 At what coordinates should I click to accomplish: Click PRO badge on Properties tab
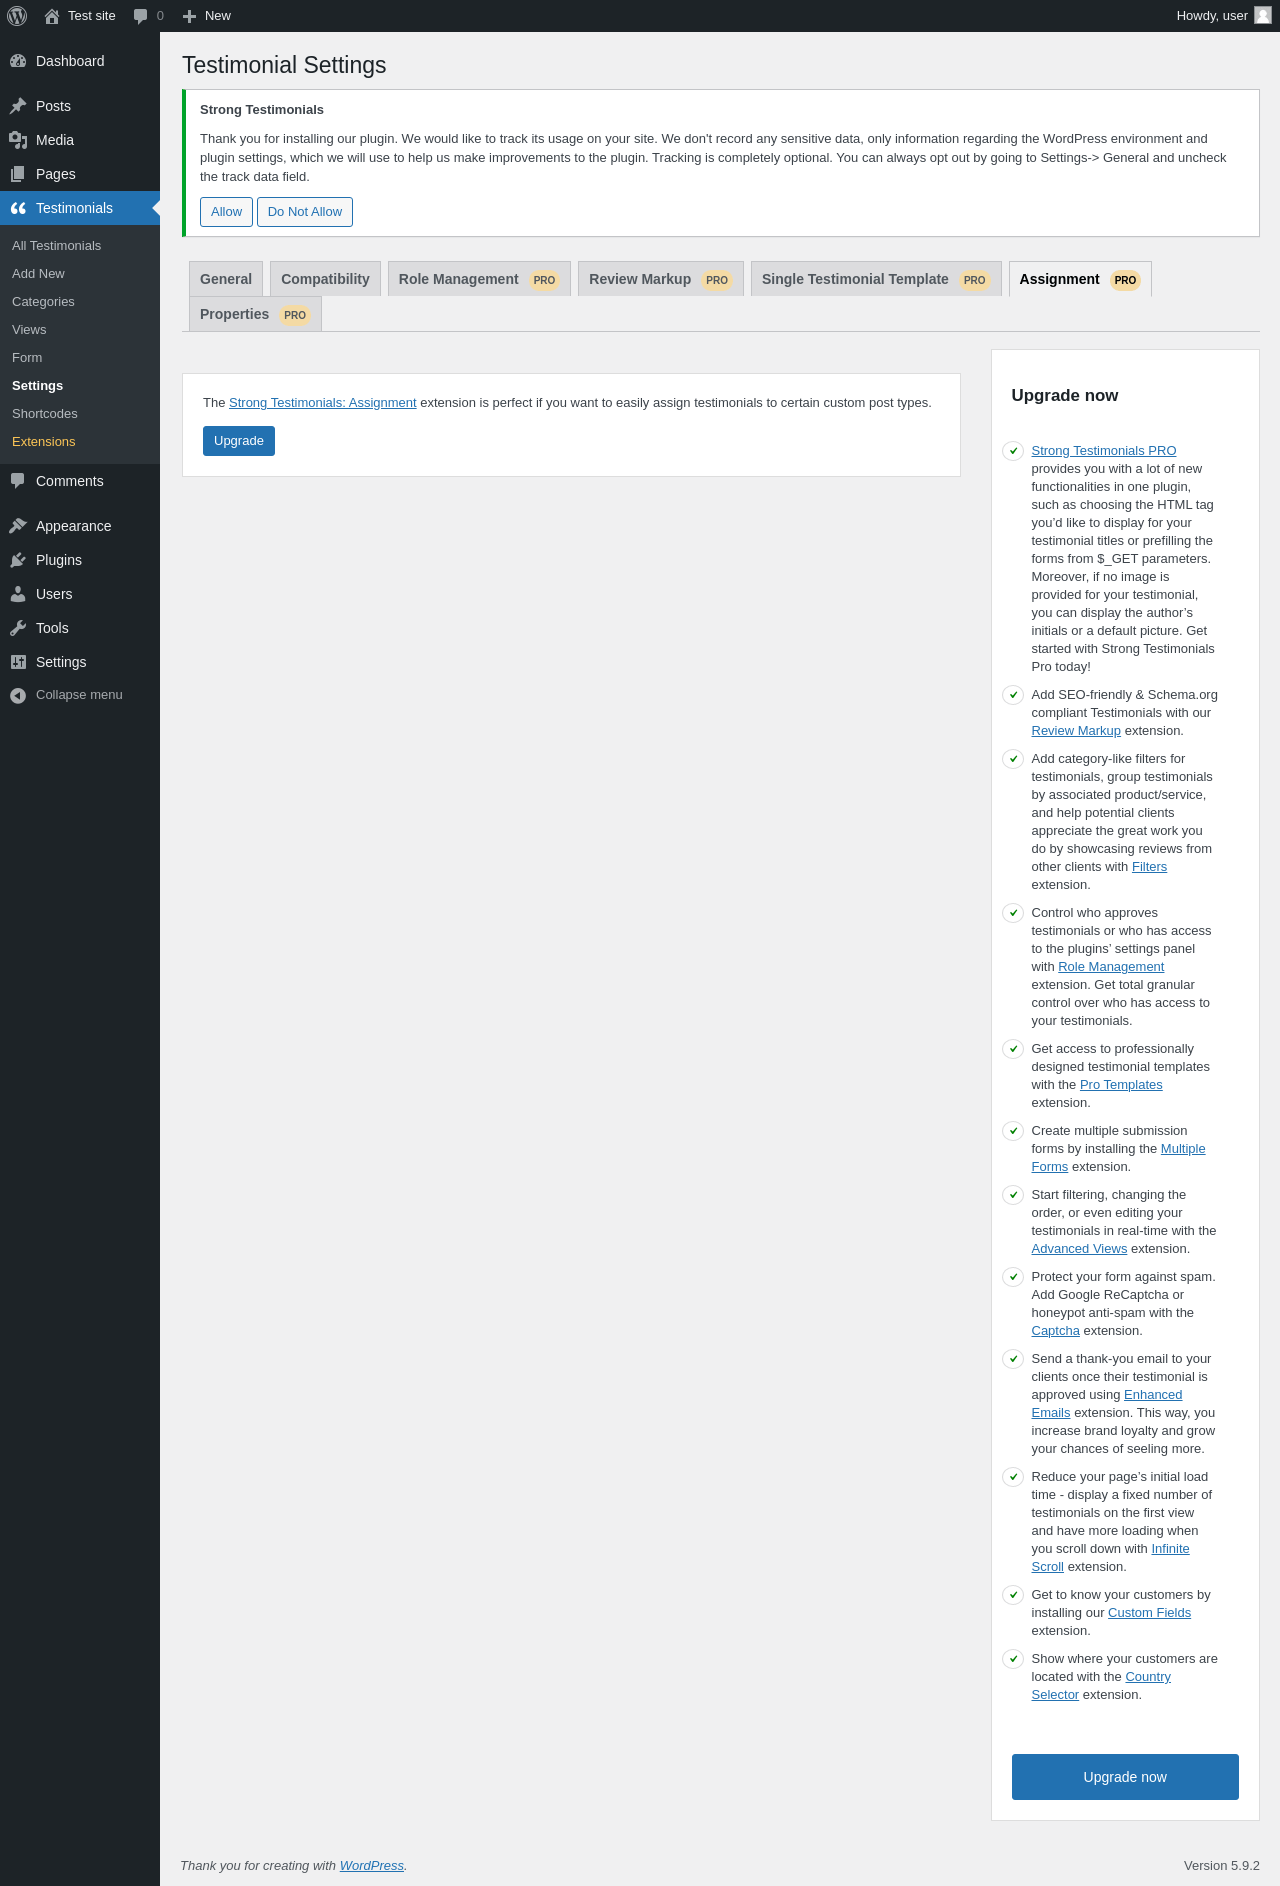pyautogui.click(x=295, y=315)
